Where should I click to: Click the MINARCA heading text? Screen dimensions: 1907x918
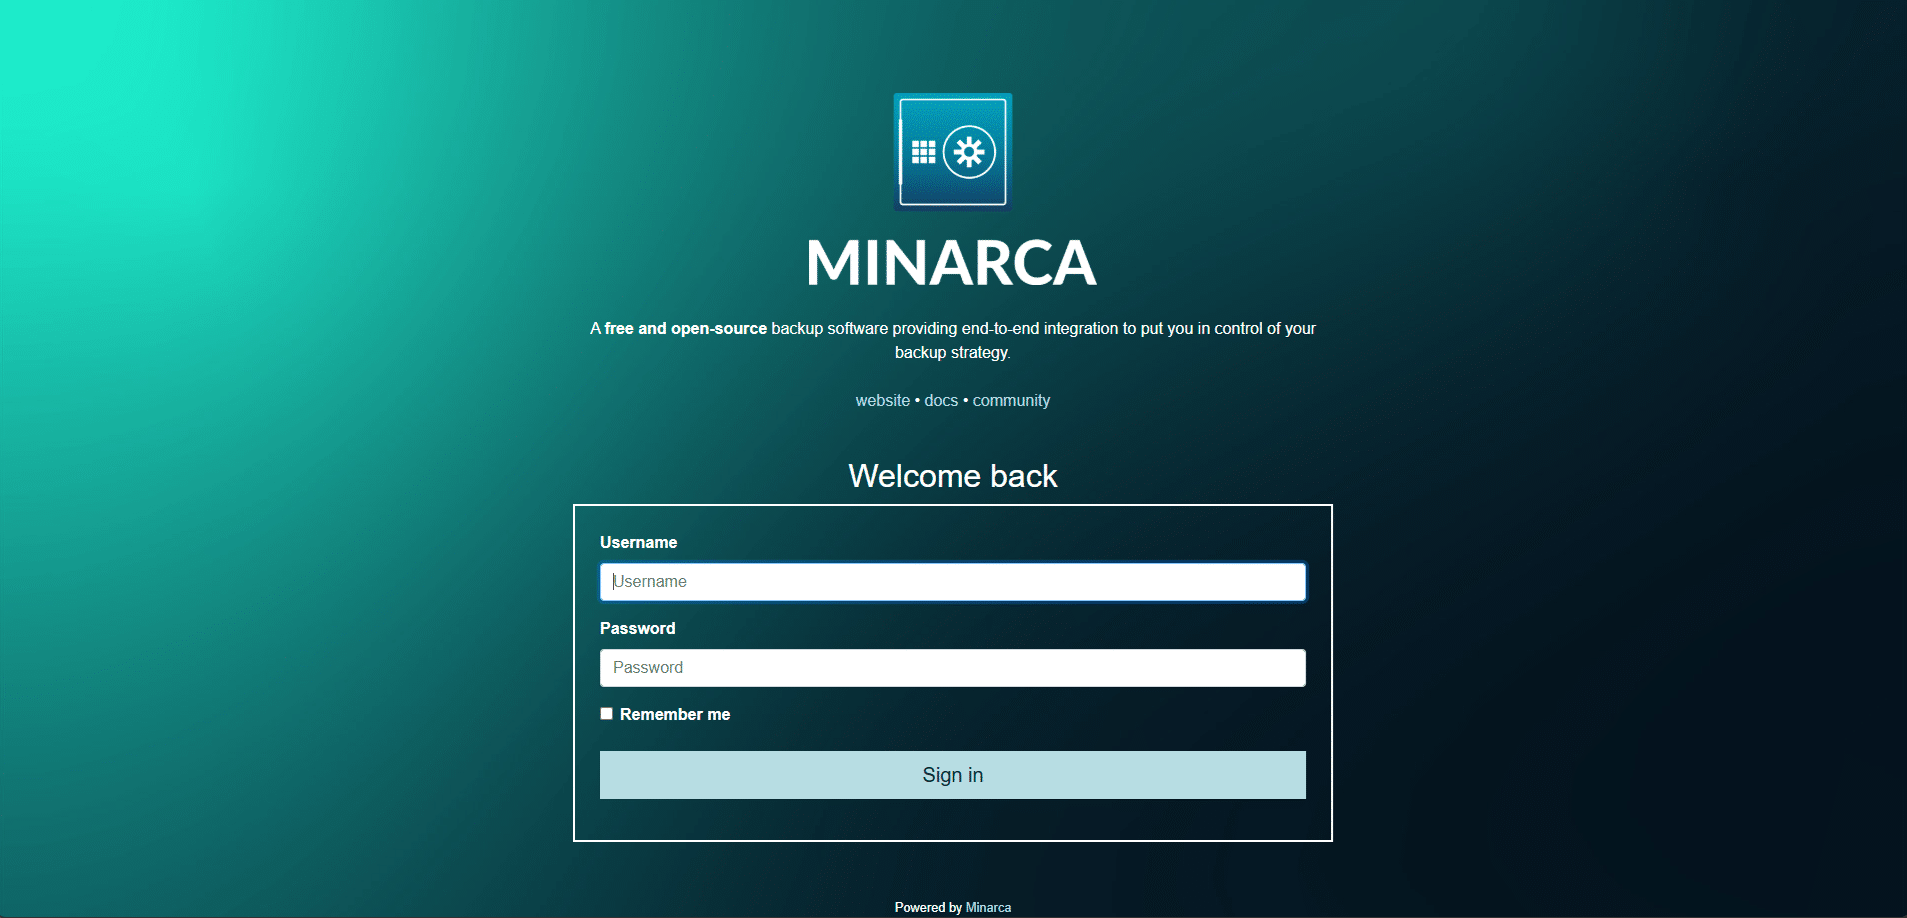click(x=952, y=263)
